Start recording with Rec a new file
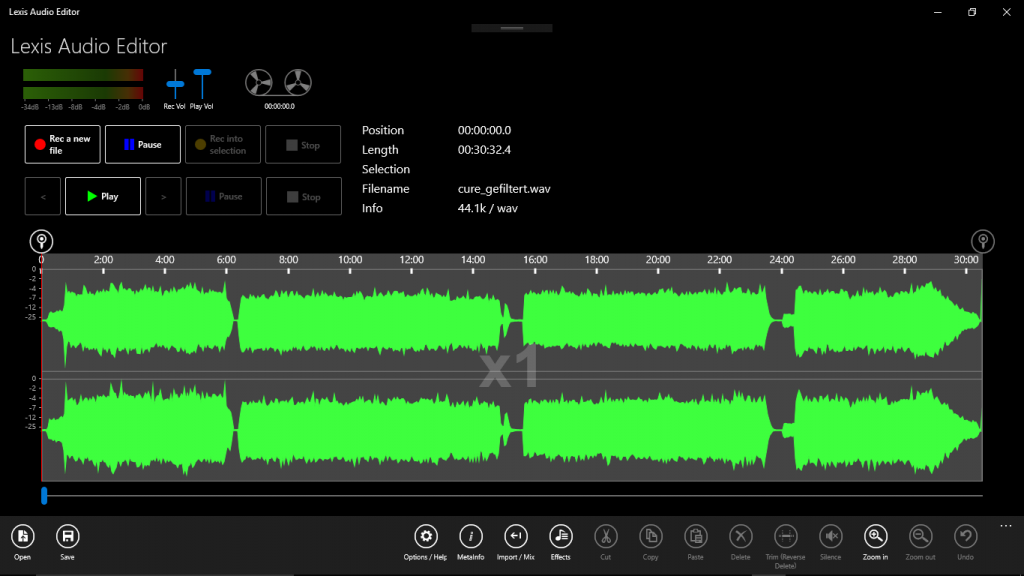This screenshot has width=1024, height=576. (62, 144)
